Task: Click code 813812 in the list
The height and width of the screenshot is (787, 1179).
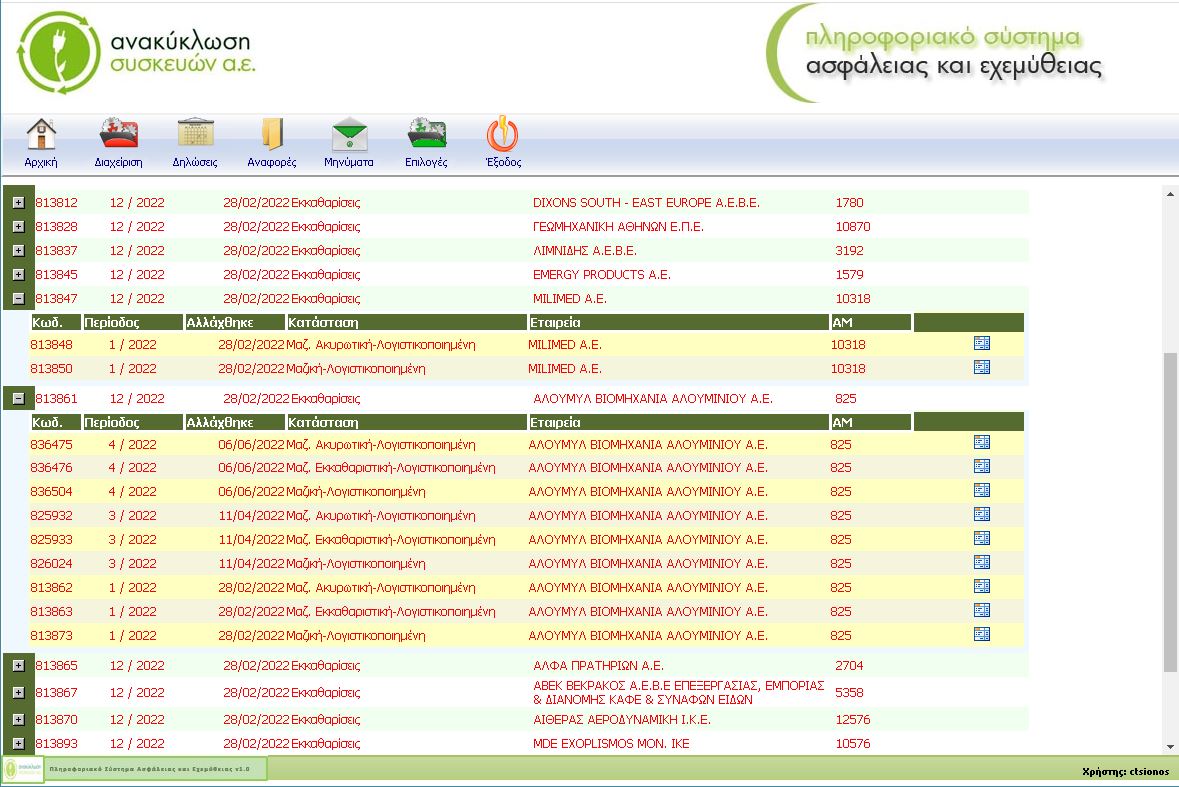Action: (56, 203)
